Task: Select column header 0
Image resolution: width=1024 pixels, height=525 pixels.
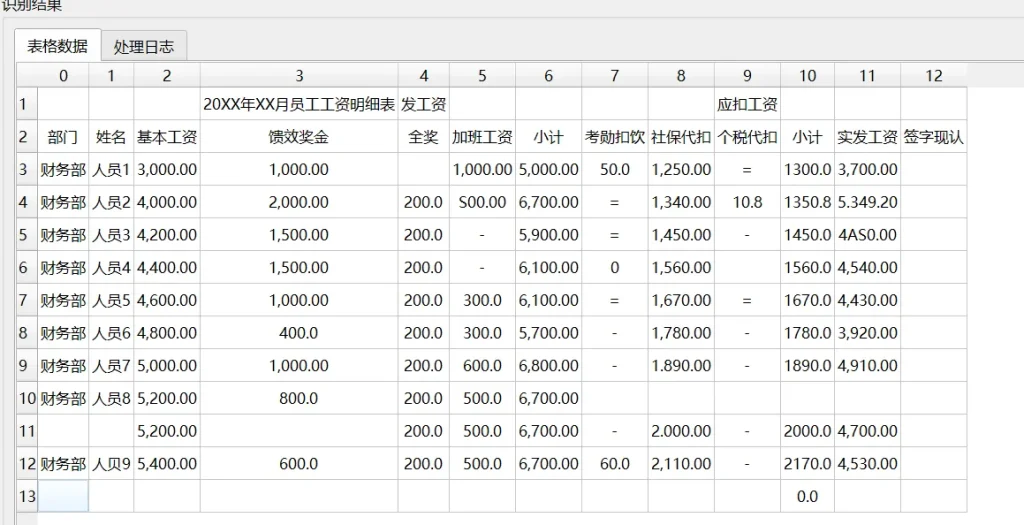Action: (63, 76)
